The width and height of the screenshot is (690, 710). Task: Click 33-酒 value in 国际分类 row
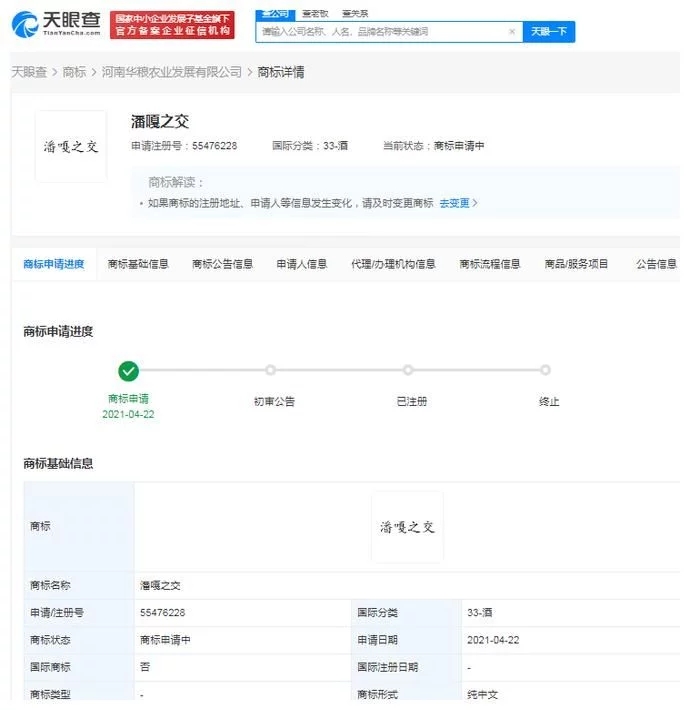click(479, 613)
